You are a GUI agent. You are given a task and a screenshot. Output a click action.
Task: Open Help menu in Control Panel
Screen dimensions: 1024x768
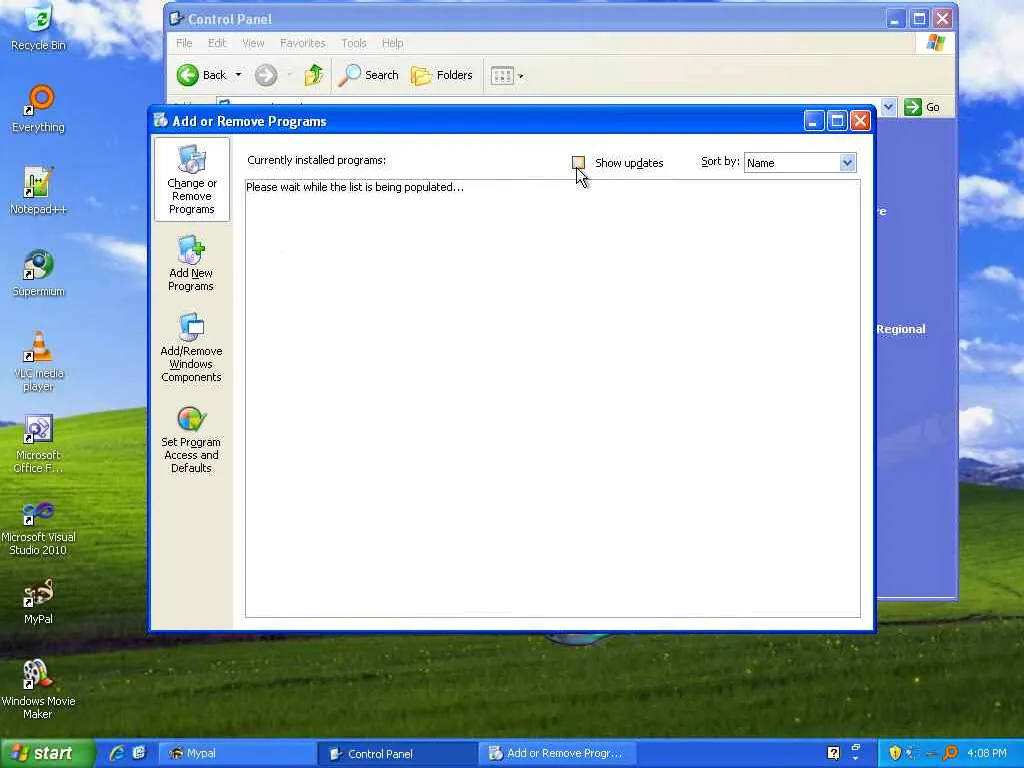click(x=392, y=43)
